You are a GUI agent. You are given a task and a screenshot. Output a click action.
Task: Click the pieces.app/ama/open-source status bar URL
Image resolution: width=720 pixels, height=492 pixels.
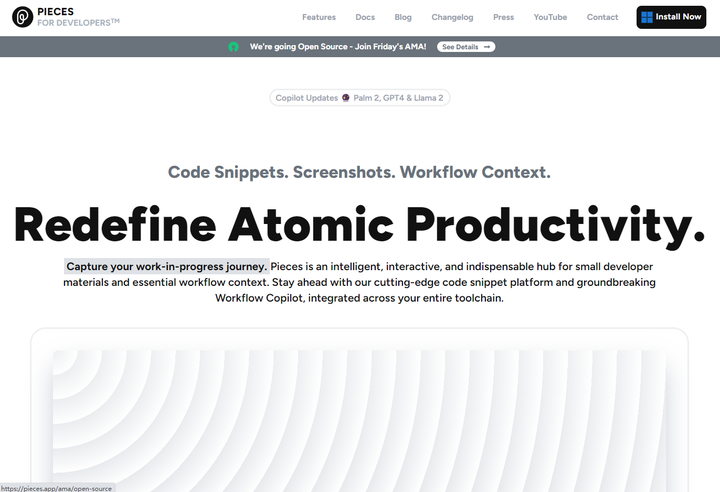[56, 488]
